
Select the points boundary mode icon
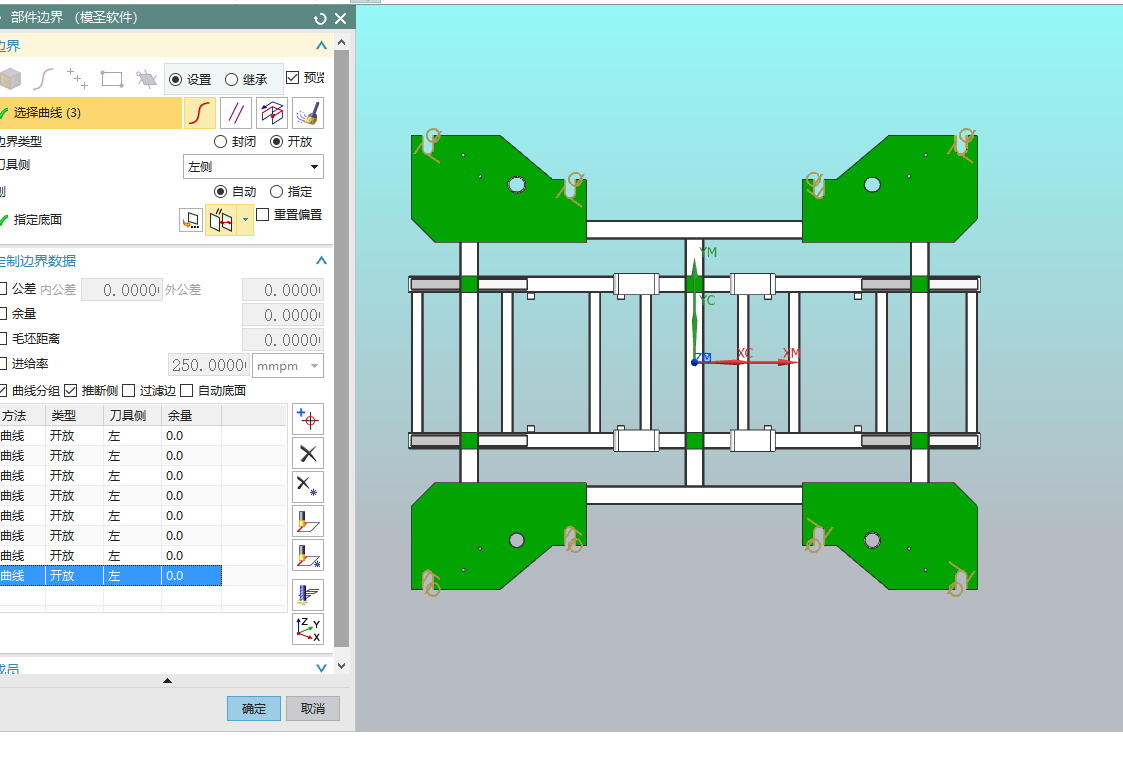[77, 78]
